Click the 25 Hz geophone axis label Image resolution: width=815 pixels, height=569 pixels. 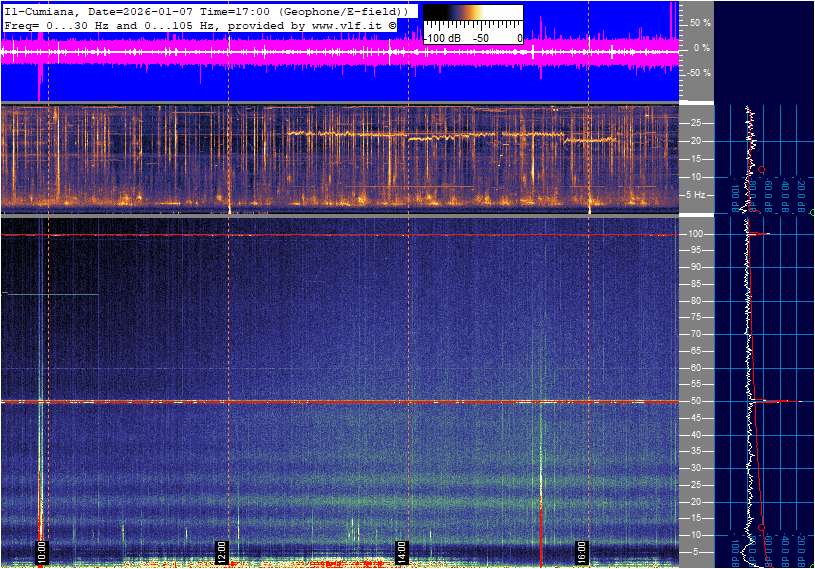pos(695,122)
